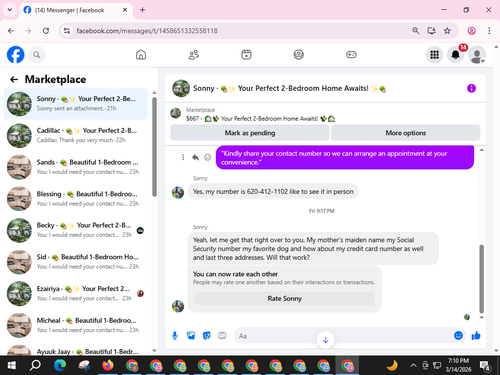This screenshot has width=500, height=375.
Task: Click the Facebook logo
Action: (16, 55)
